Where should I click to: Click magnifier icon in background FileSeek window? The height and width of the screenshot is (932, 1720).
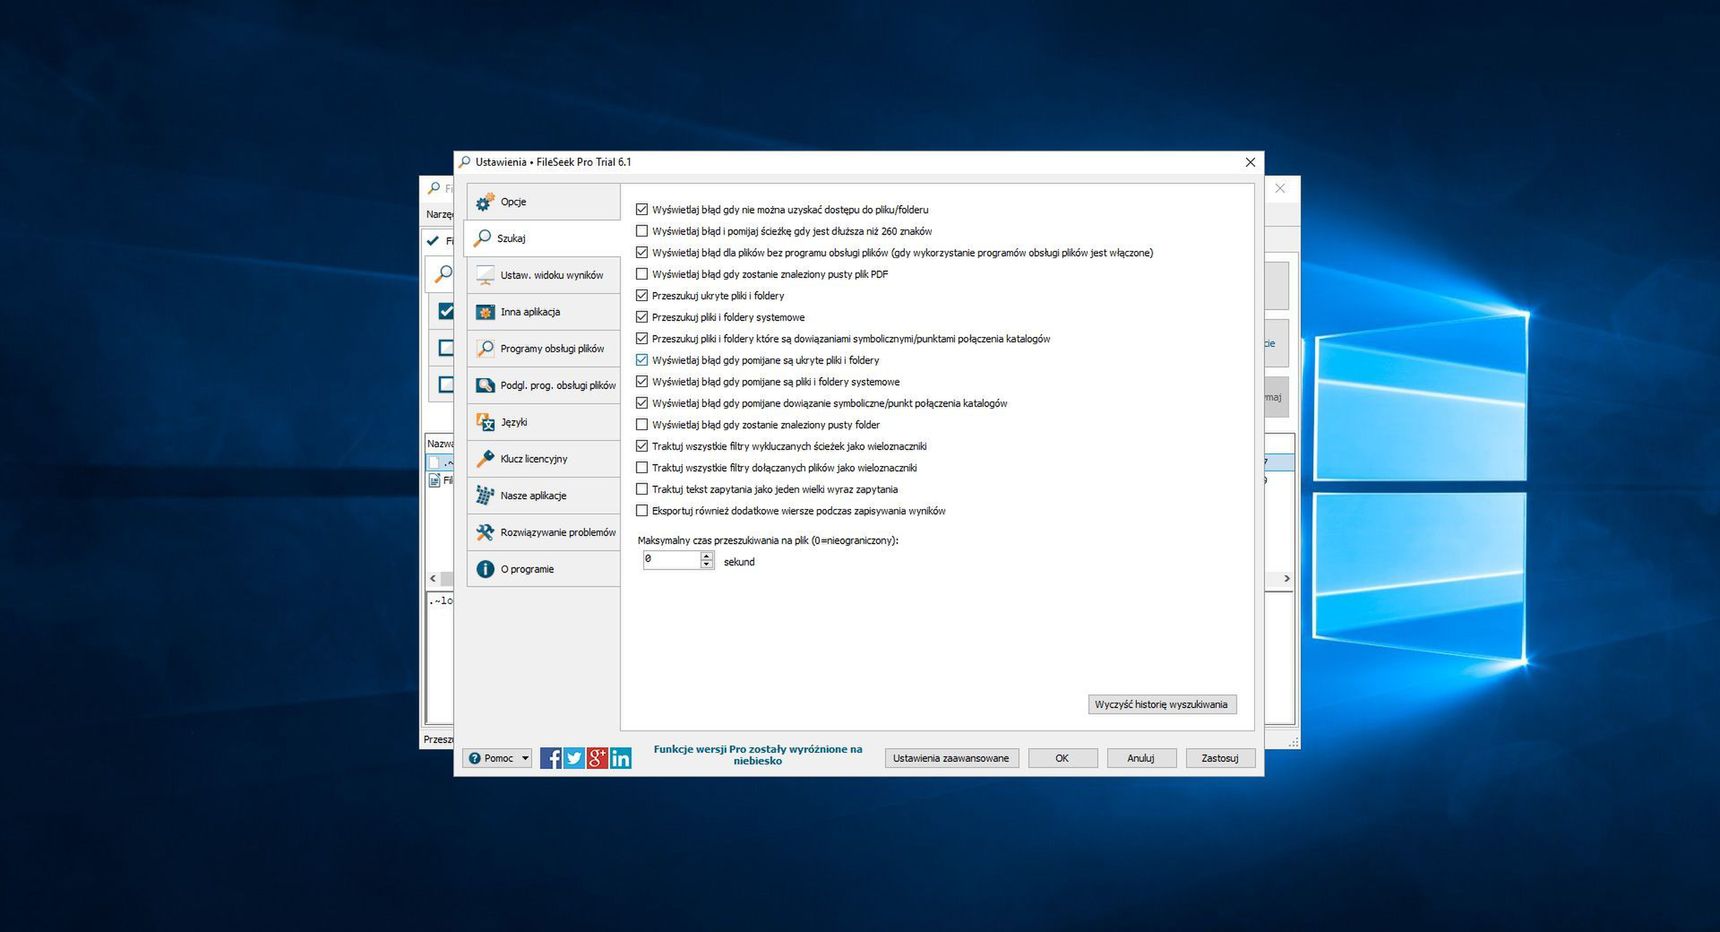pos(442,273)
